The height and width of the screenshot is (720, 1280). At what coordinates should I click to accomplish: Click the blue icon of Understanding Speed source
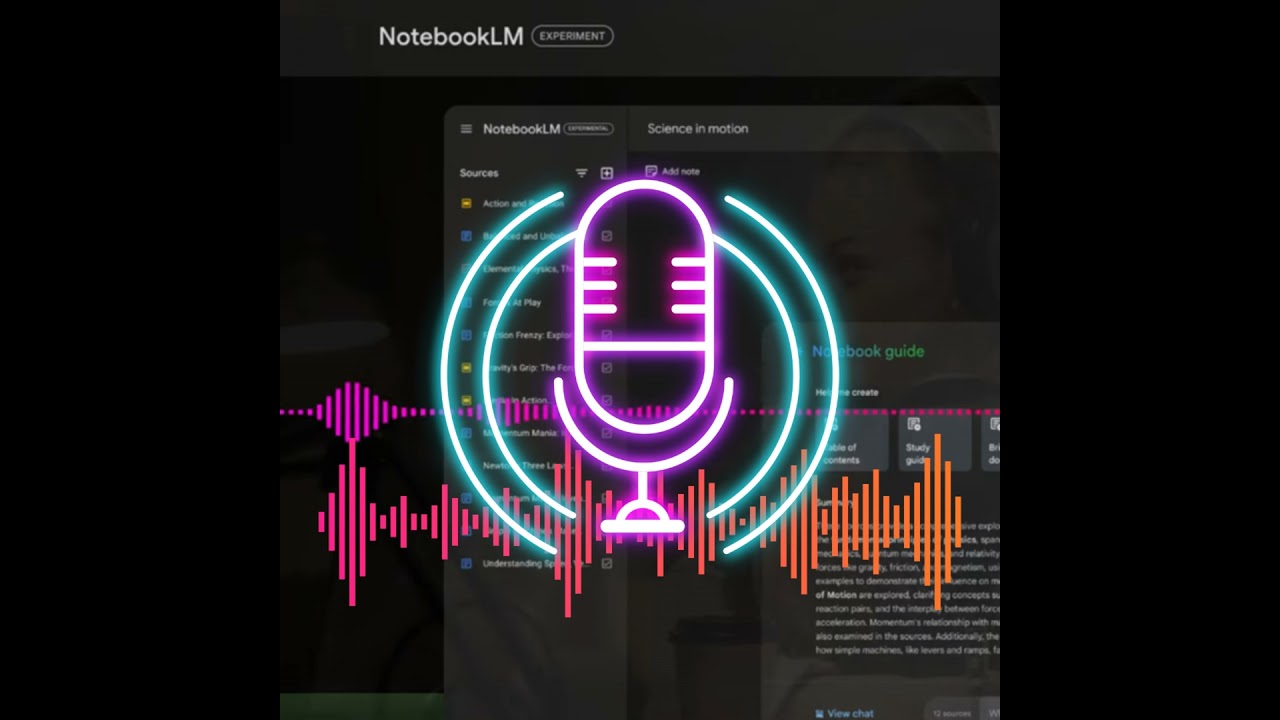point(466,564)
